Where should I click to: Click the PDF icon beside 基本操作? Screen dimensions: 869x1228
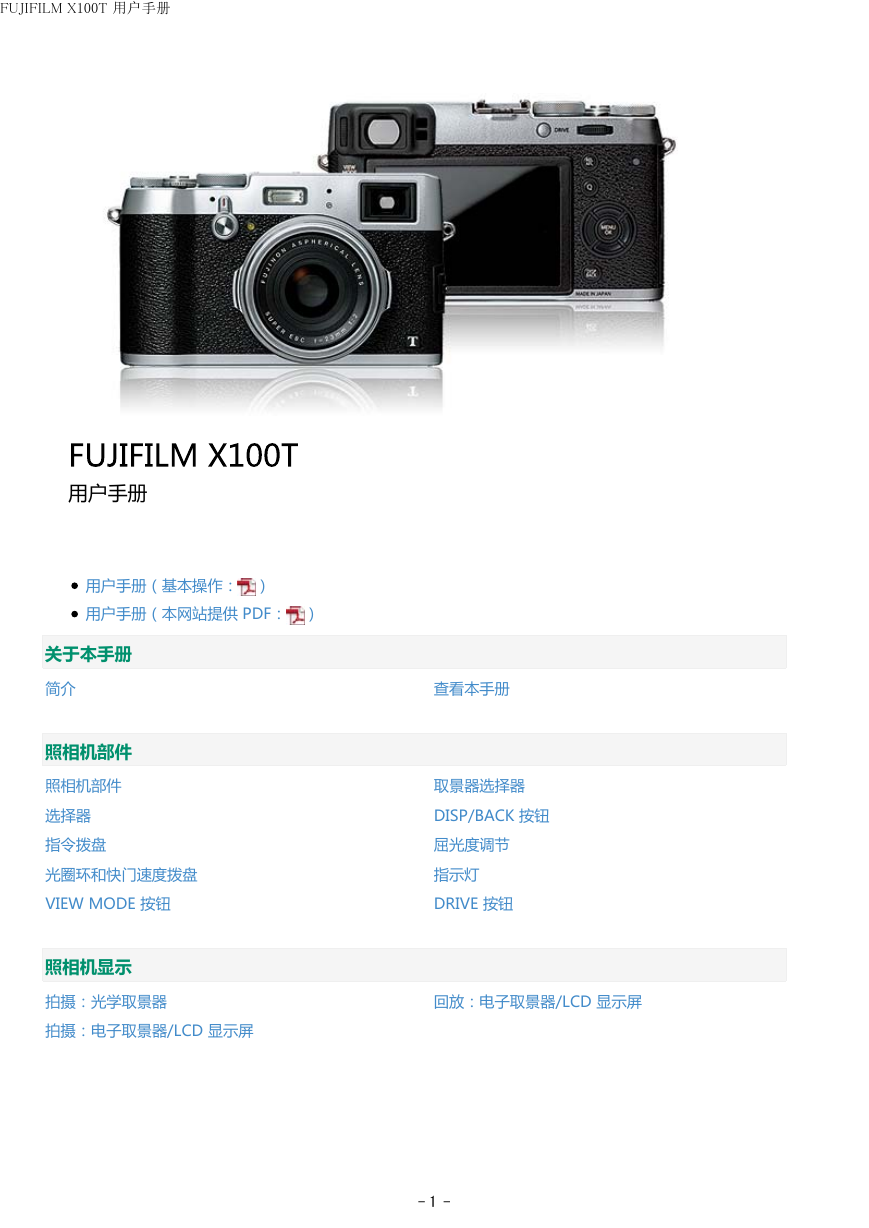pos(246,587)
